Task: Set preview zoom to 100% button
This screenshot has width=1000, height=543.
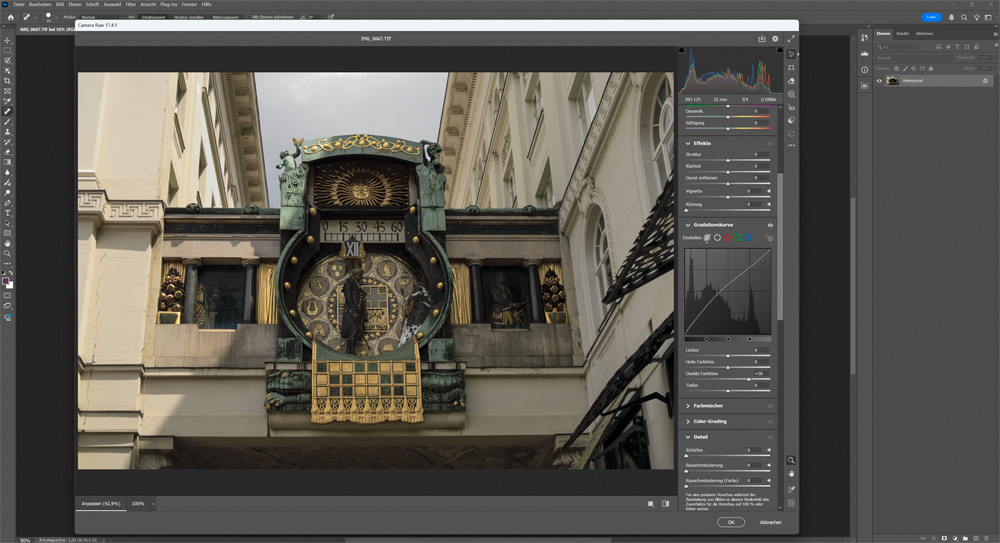Action: tap(138, 504)
